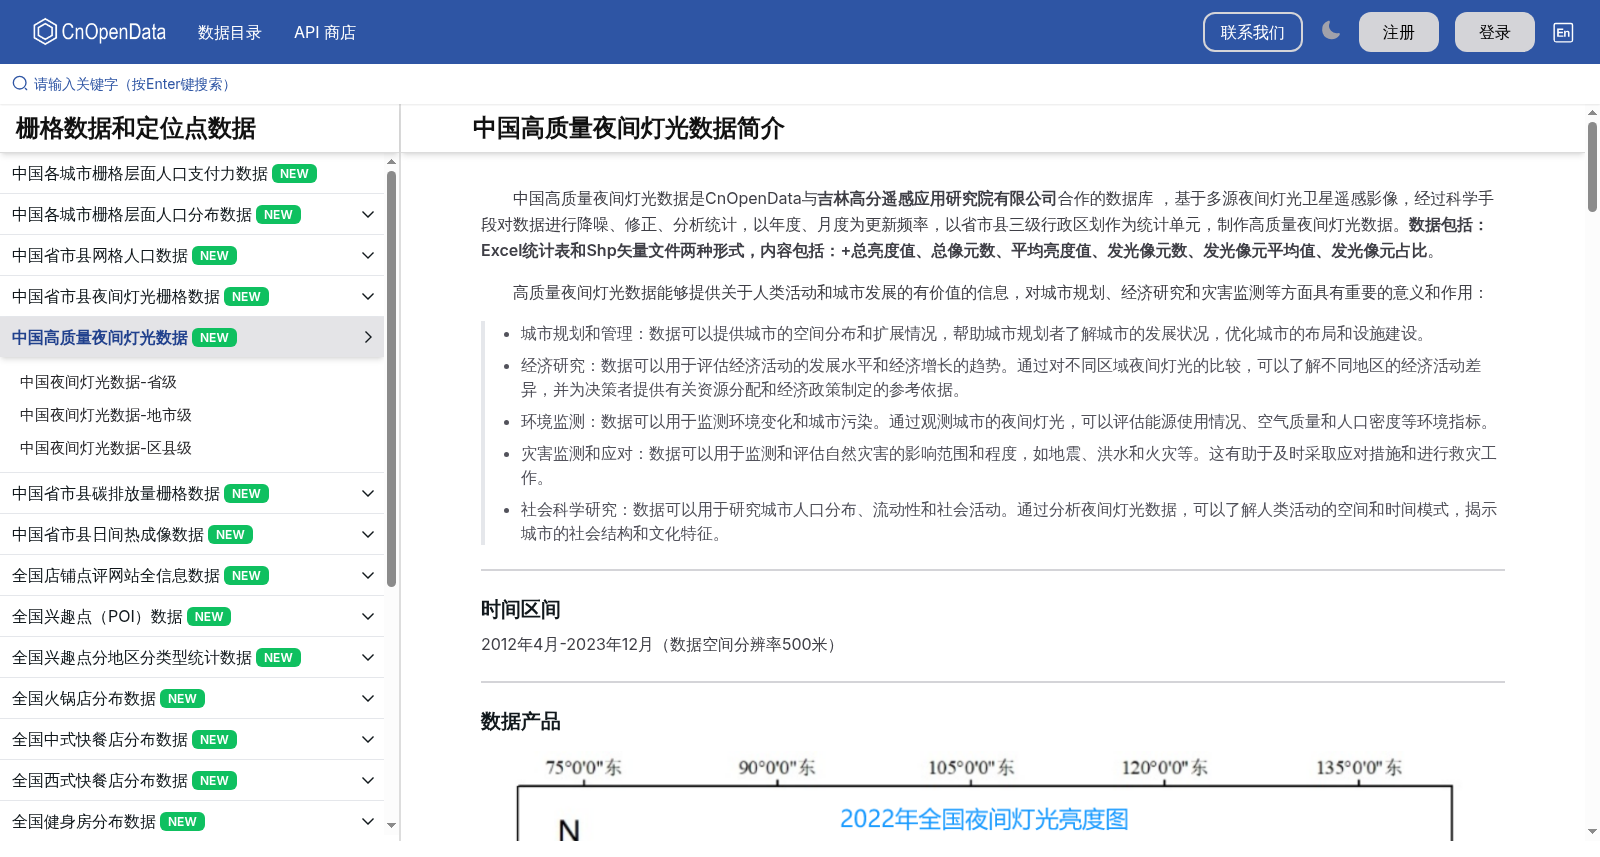The height and width of the screenshot is (857, 1600).
Task: Click the 中国高质量夜间灯光数据简介 title
Action: 628,129
